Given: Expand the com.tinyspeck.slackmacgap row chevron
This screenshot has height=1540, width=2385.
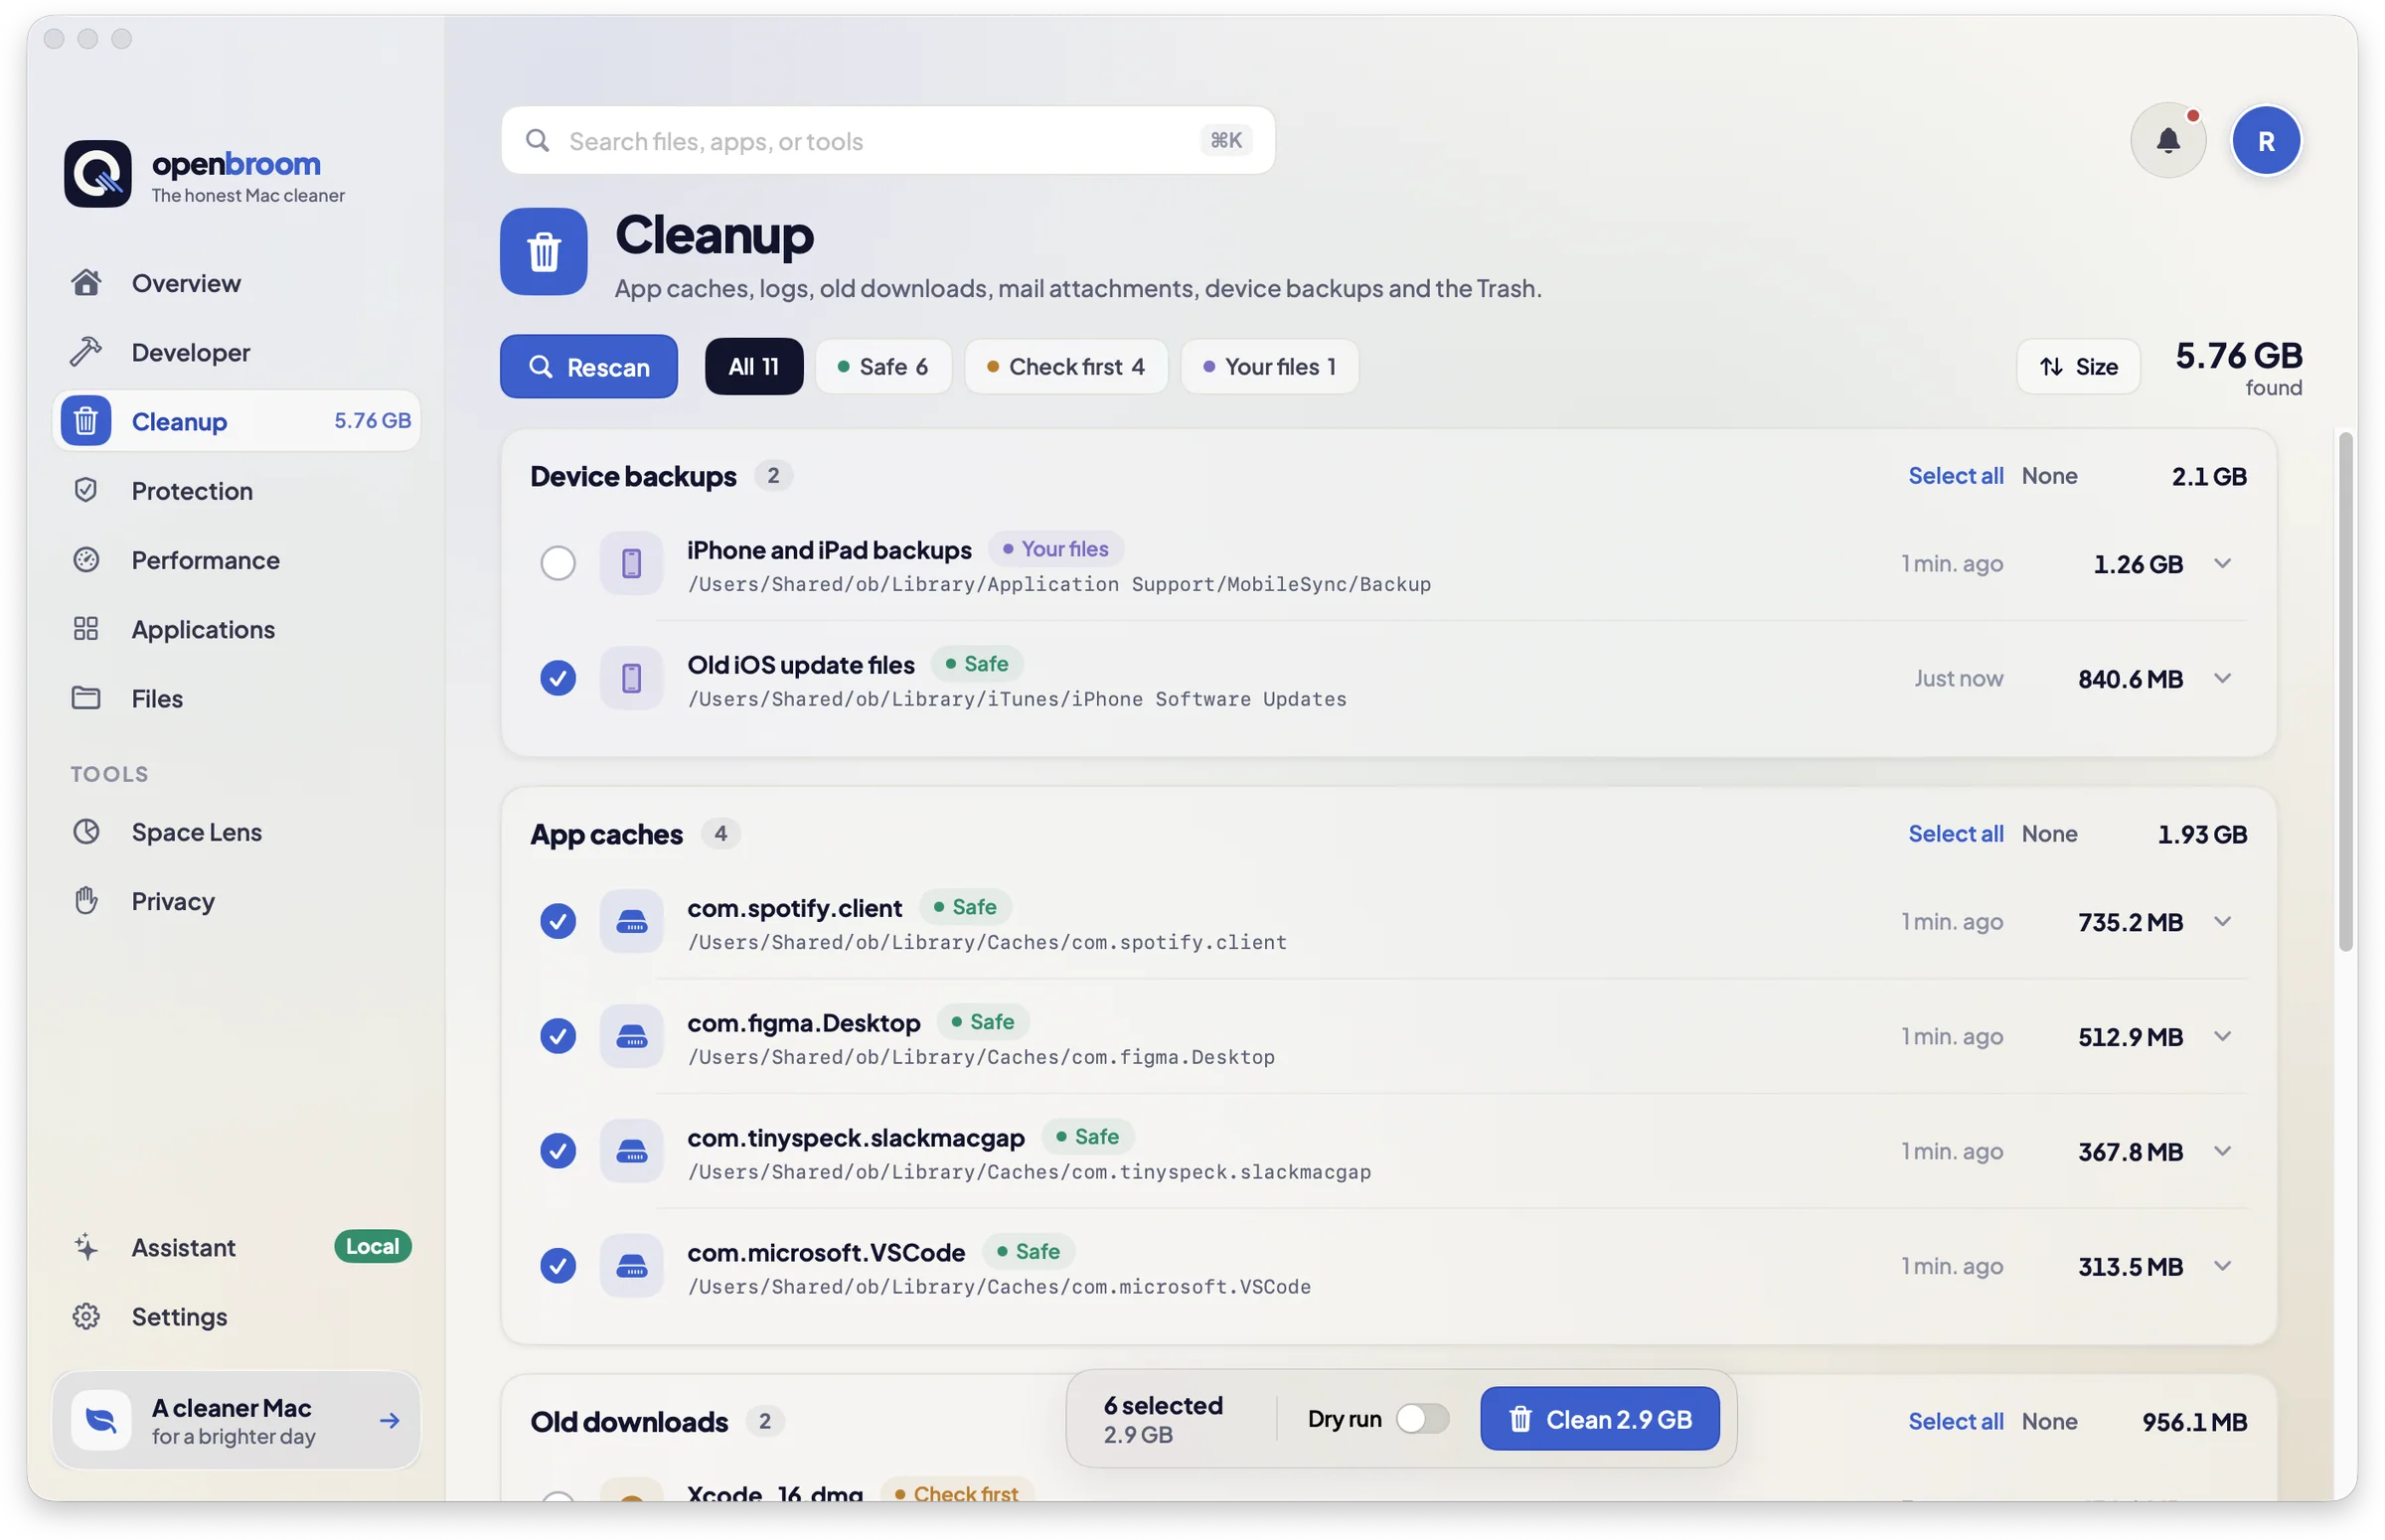Looking at the screenshot, I should [2222, 1151].
